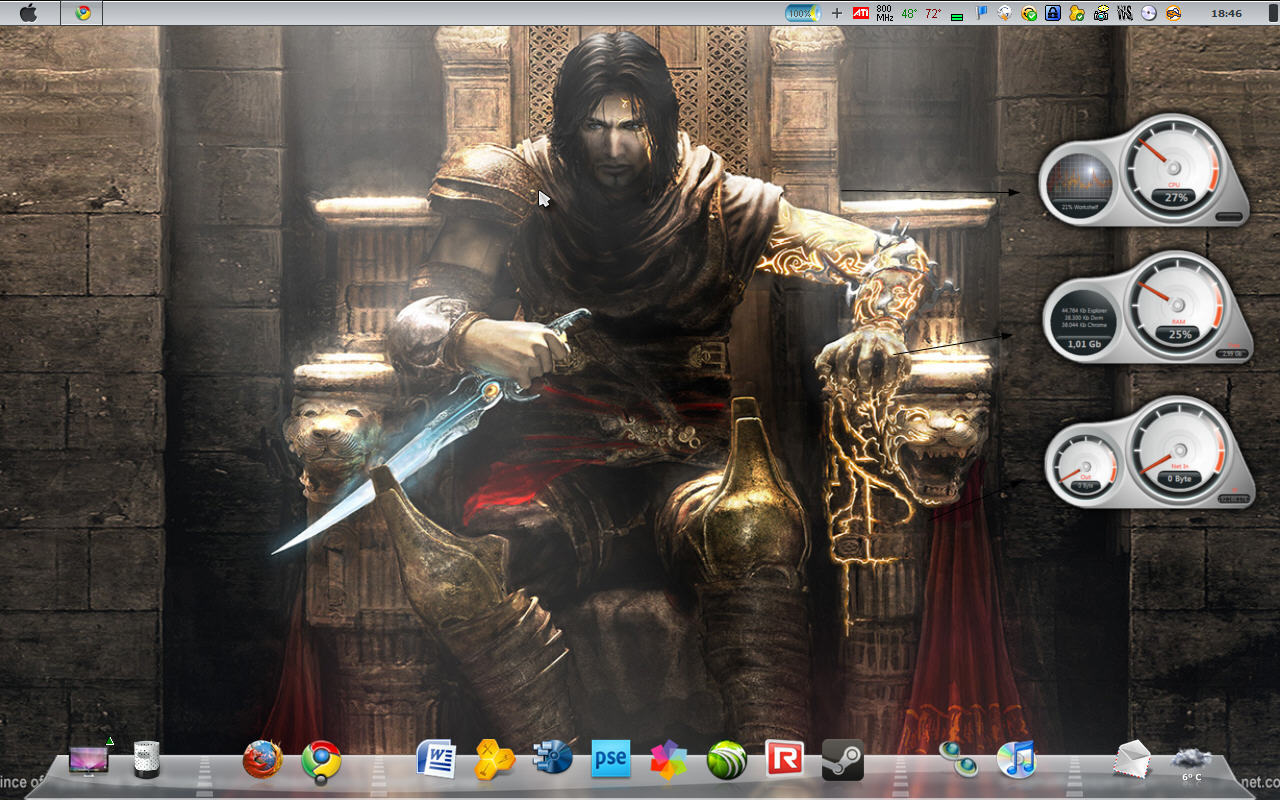
Task: Click the black W-shaped tray icon
Action: point(1125,13)
